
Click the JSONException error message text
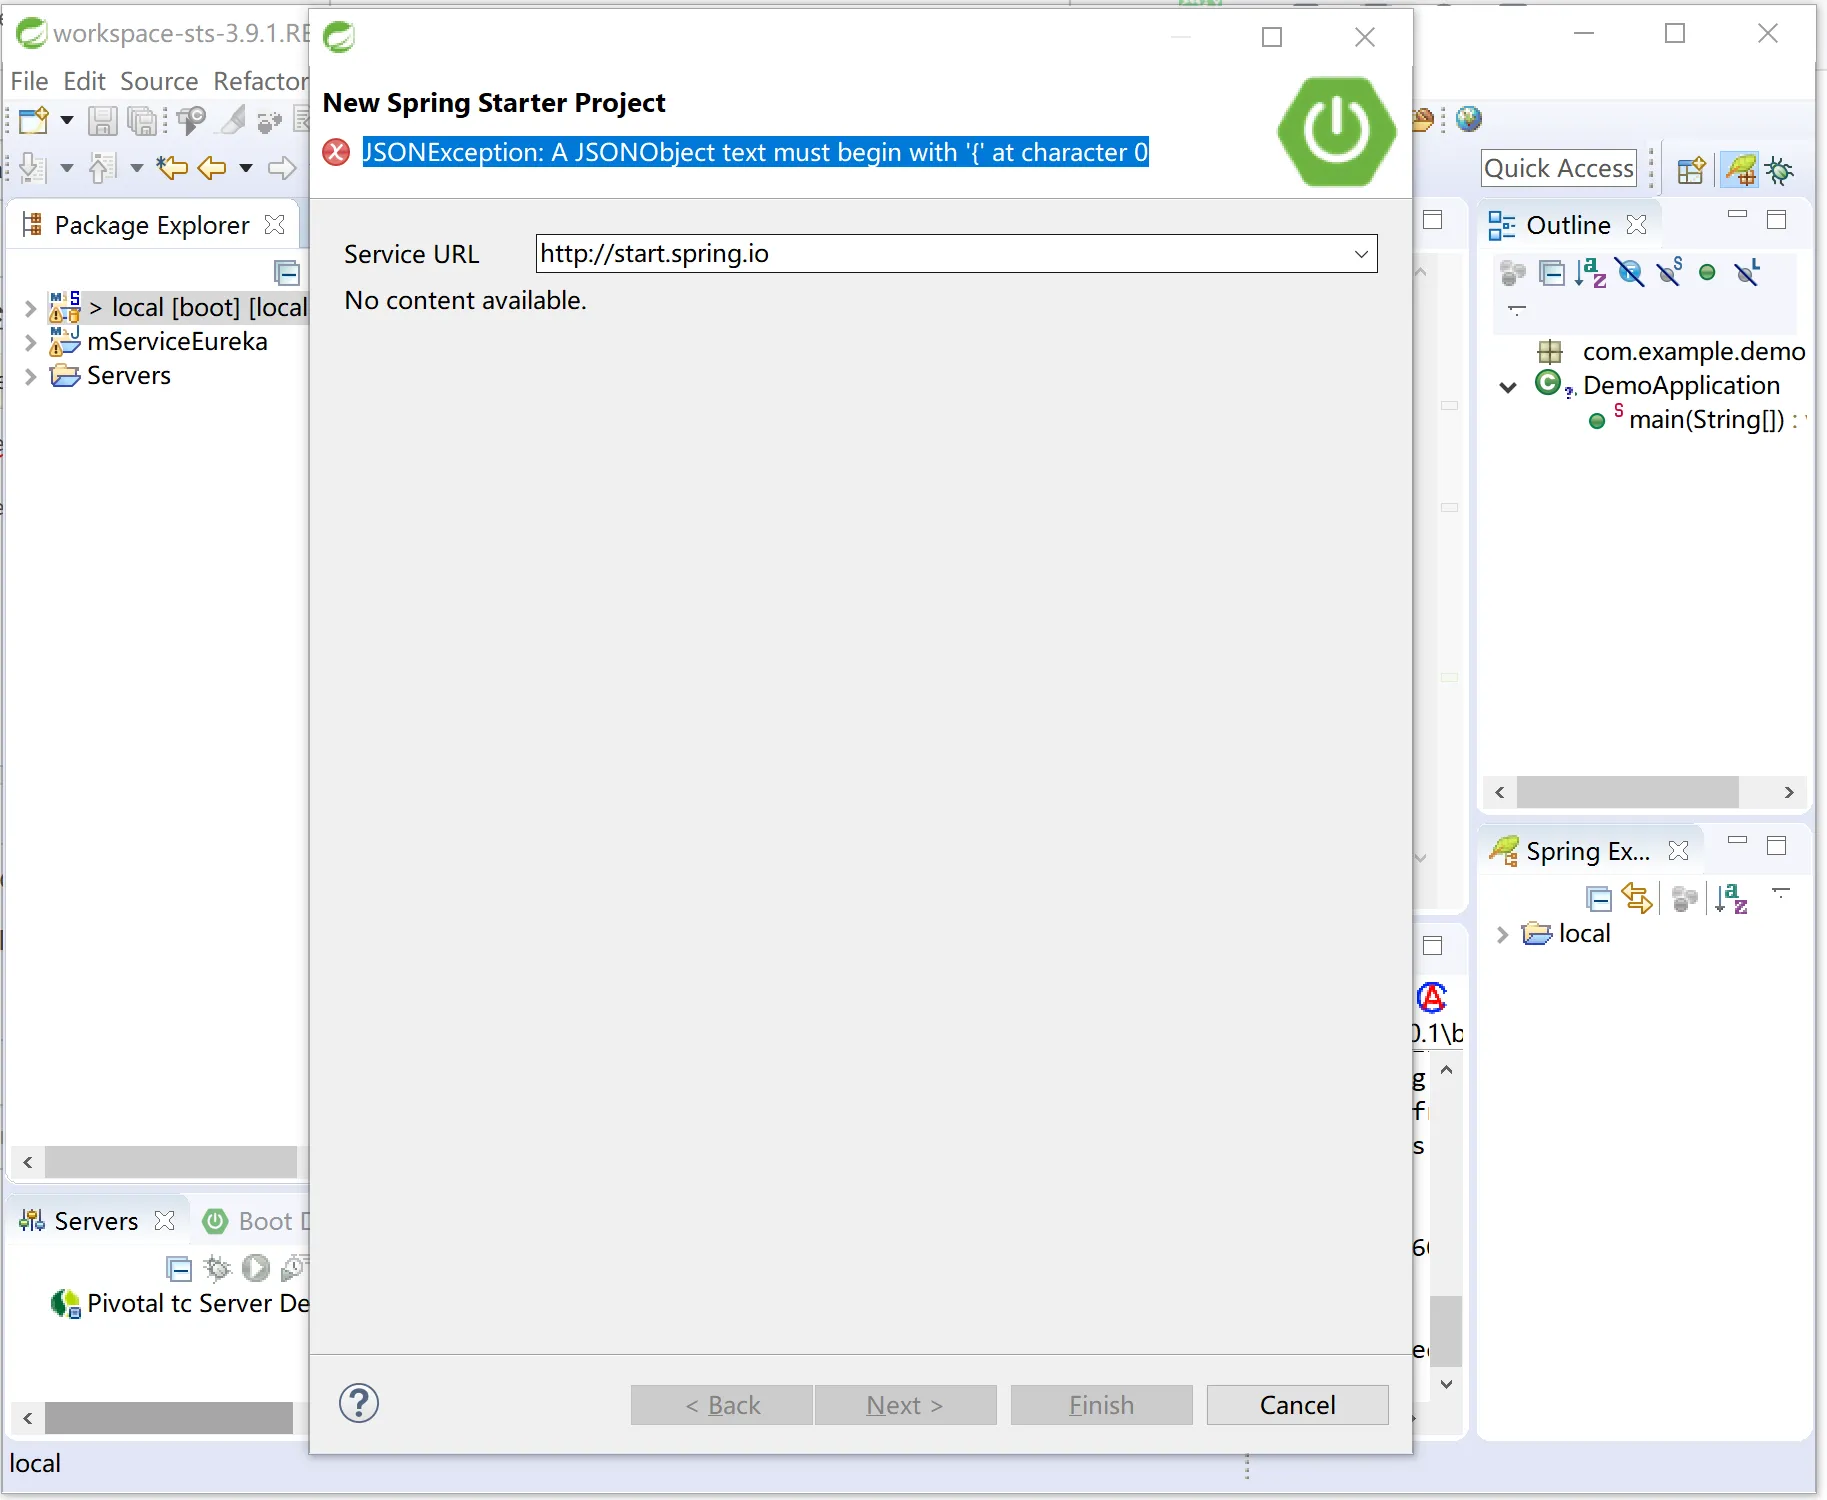tap(755, 152)
